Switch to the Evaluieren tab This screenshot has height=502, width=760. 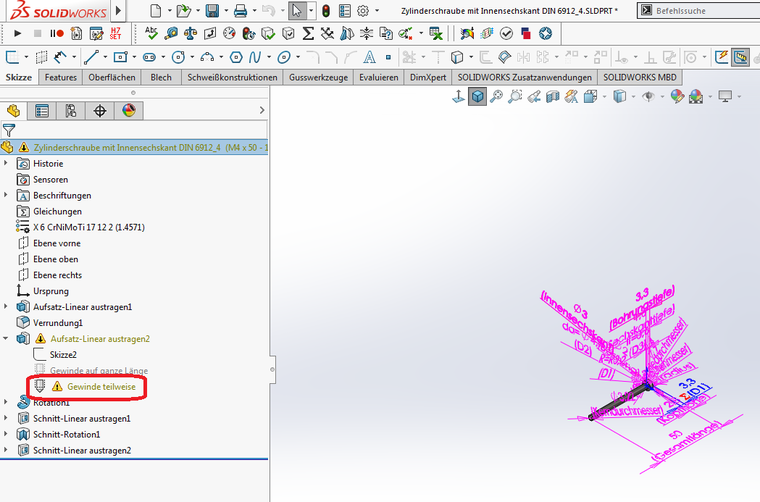(x=379, y=77)
